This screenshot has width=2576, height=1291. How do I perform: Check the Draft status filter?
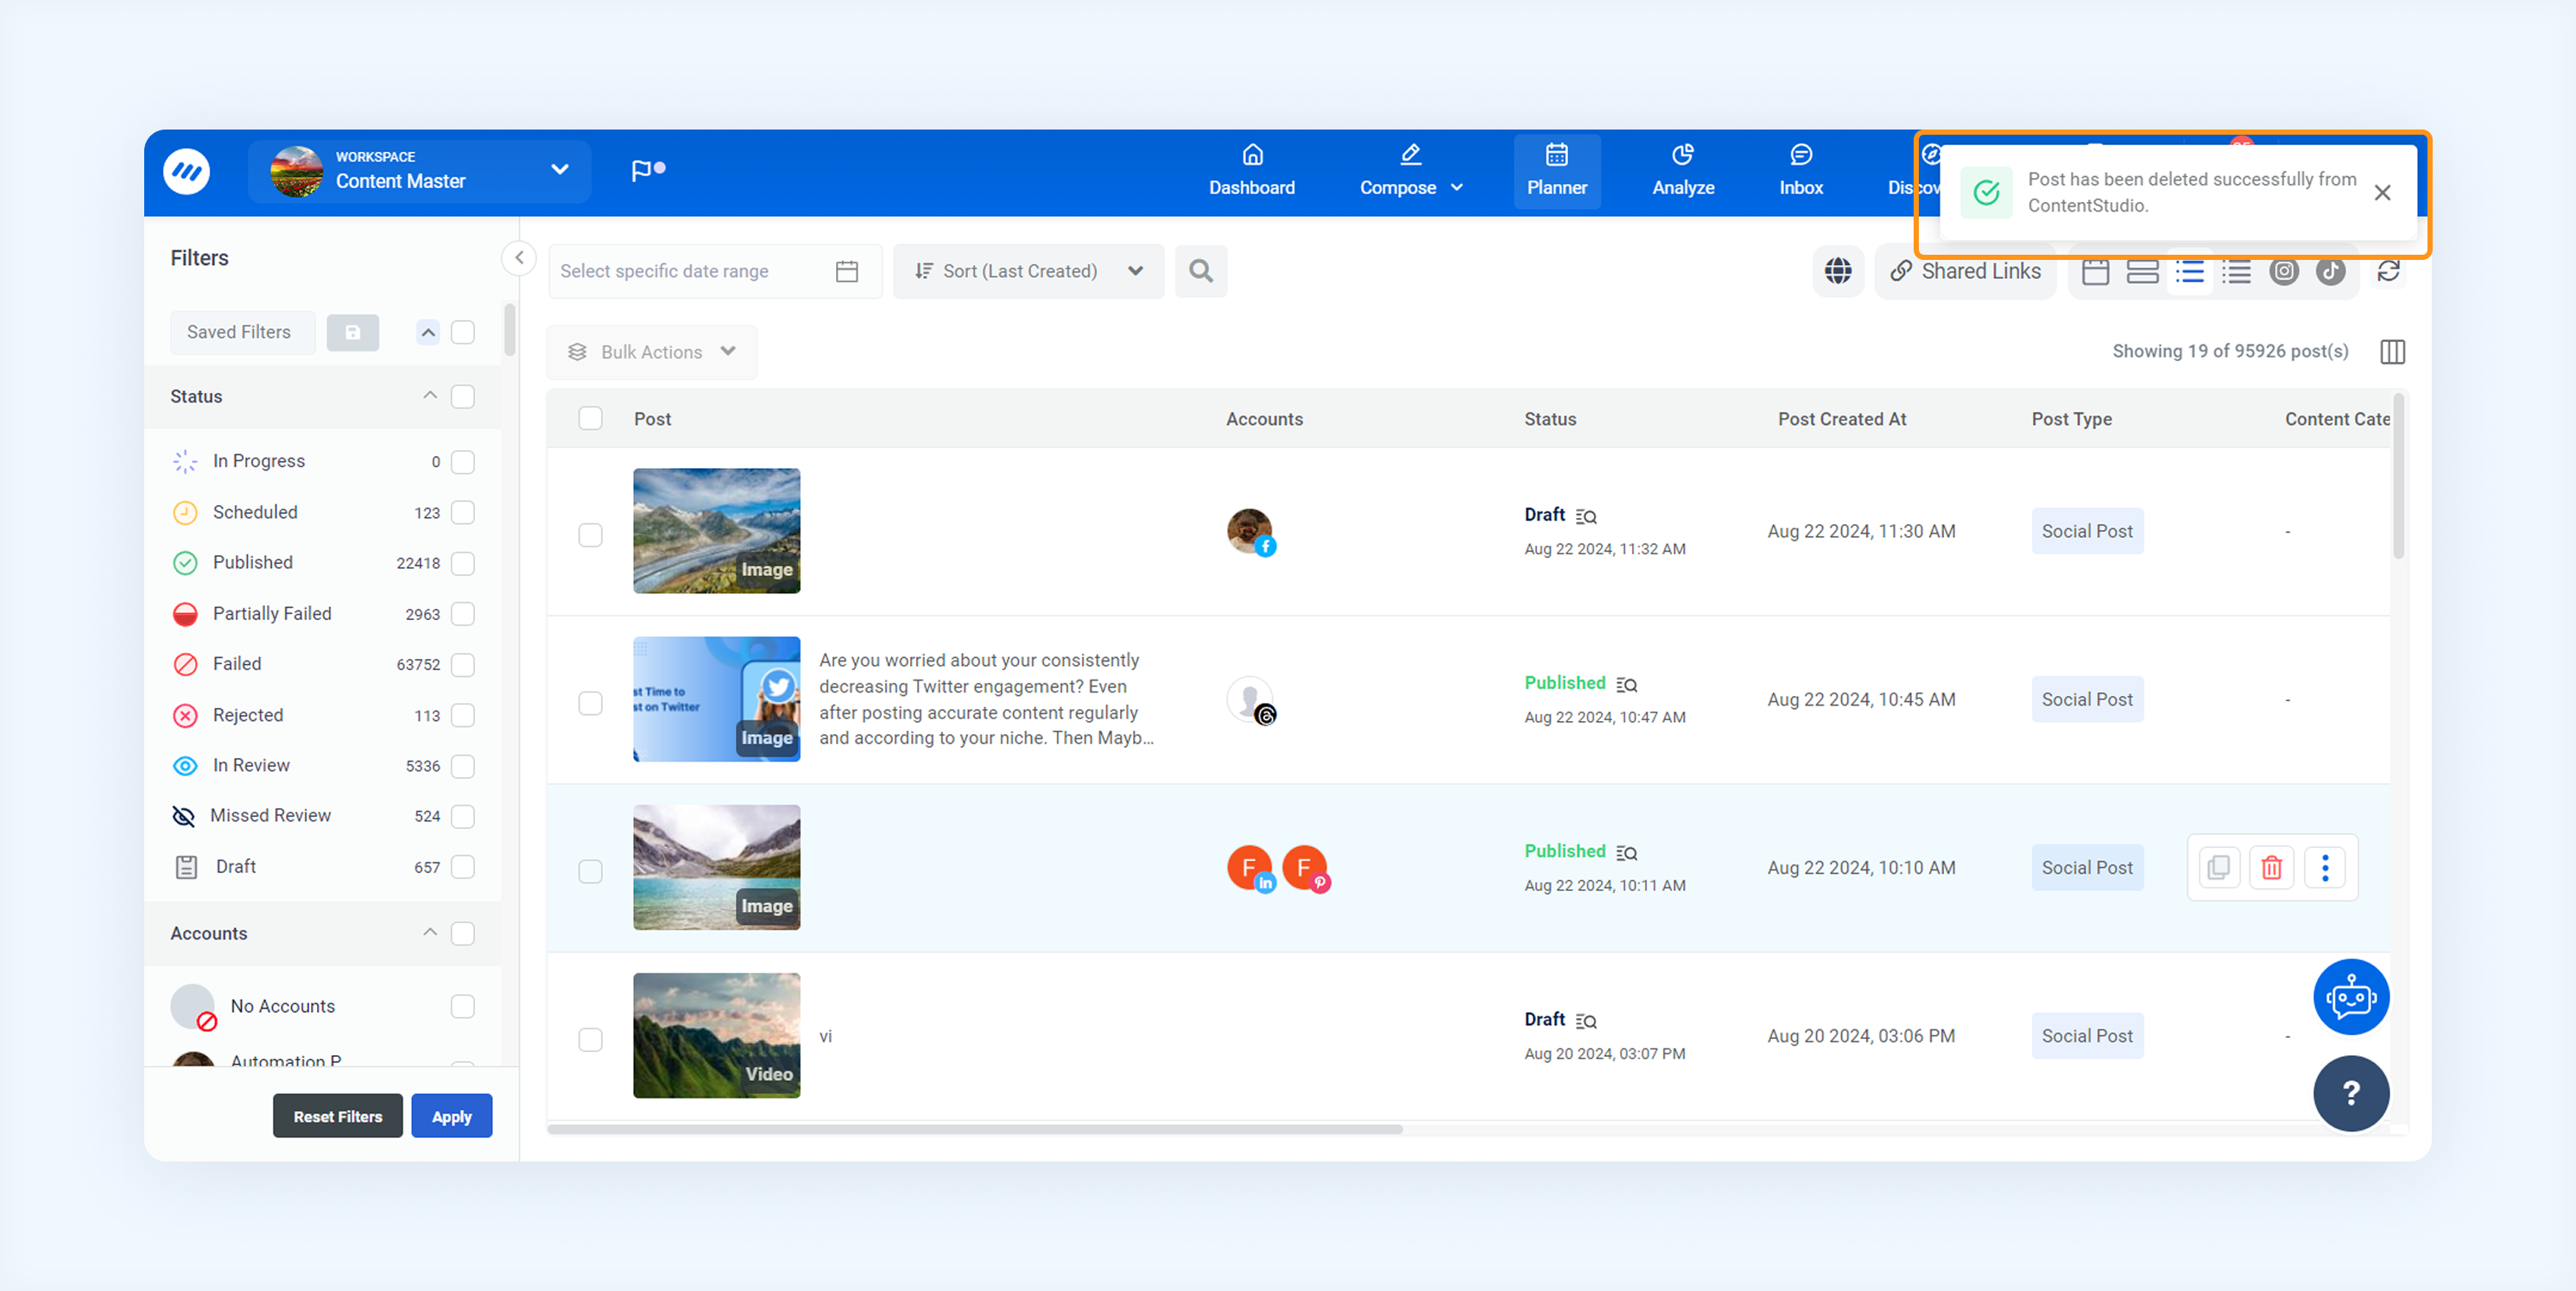pyautogui.click(x=462, y=867)
